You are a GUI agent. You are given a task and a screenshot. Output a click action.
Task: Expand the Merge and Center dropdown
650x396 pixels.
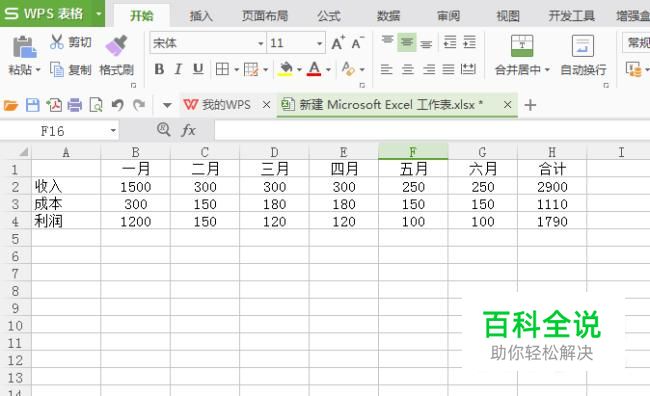point(547,70)
